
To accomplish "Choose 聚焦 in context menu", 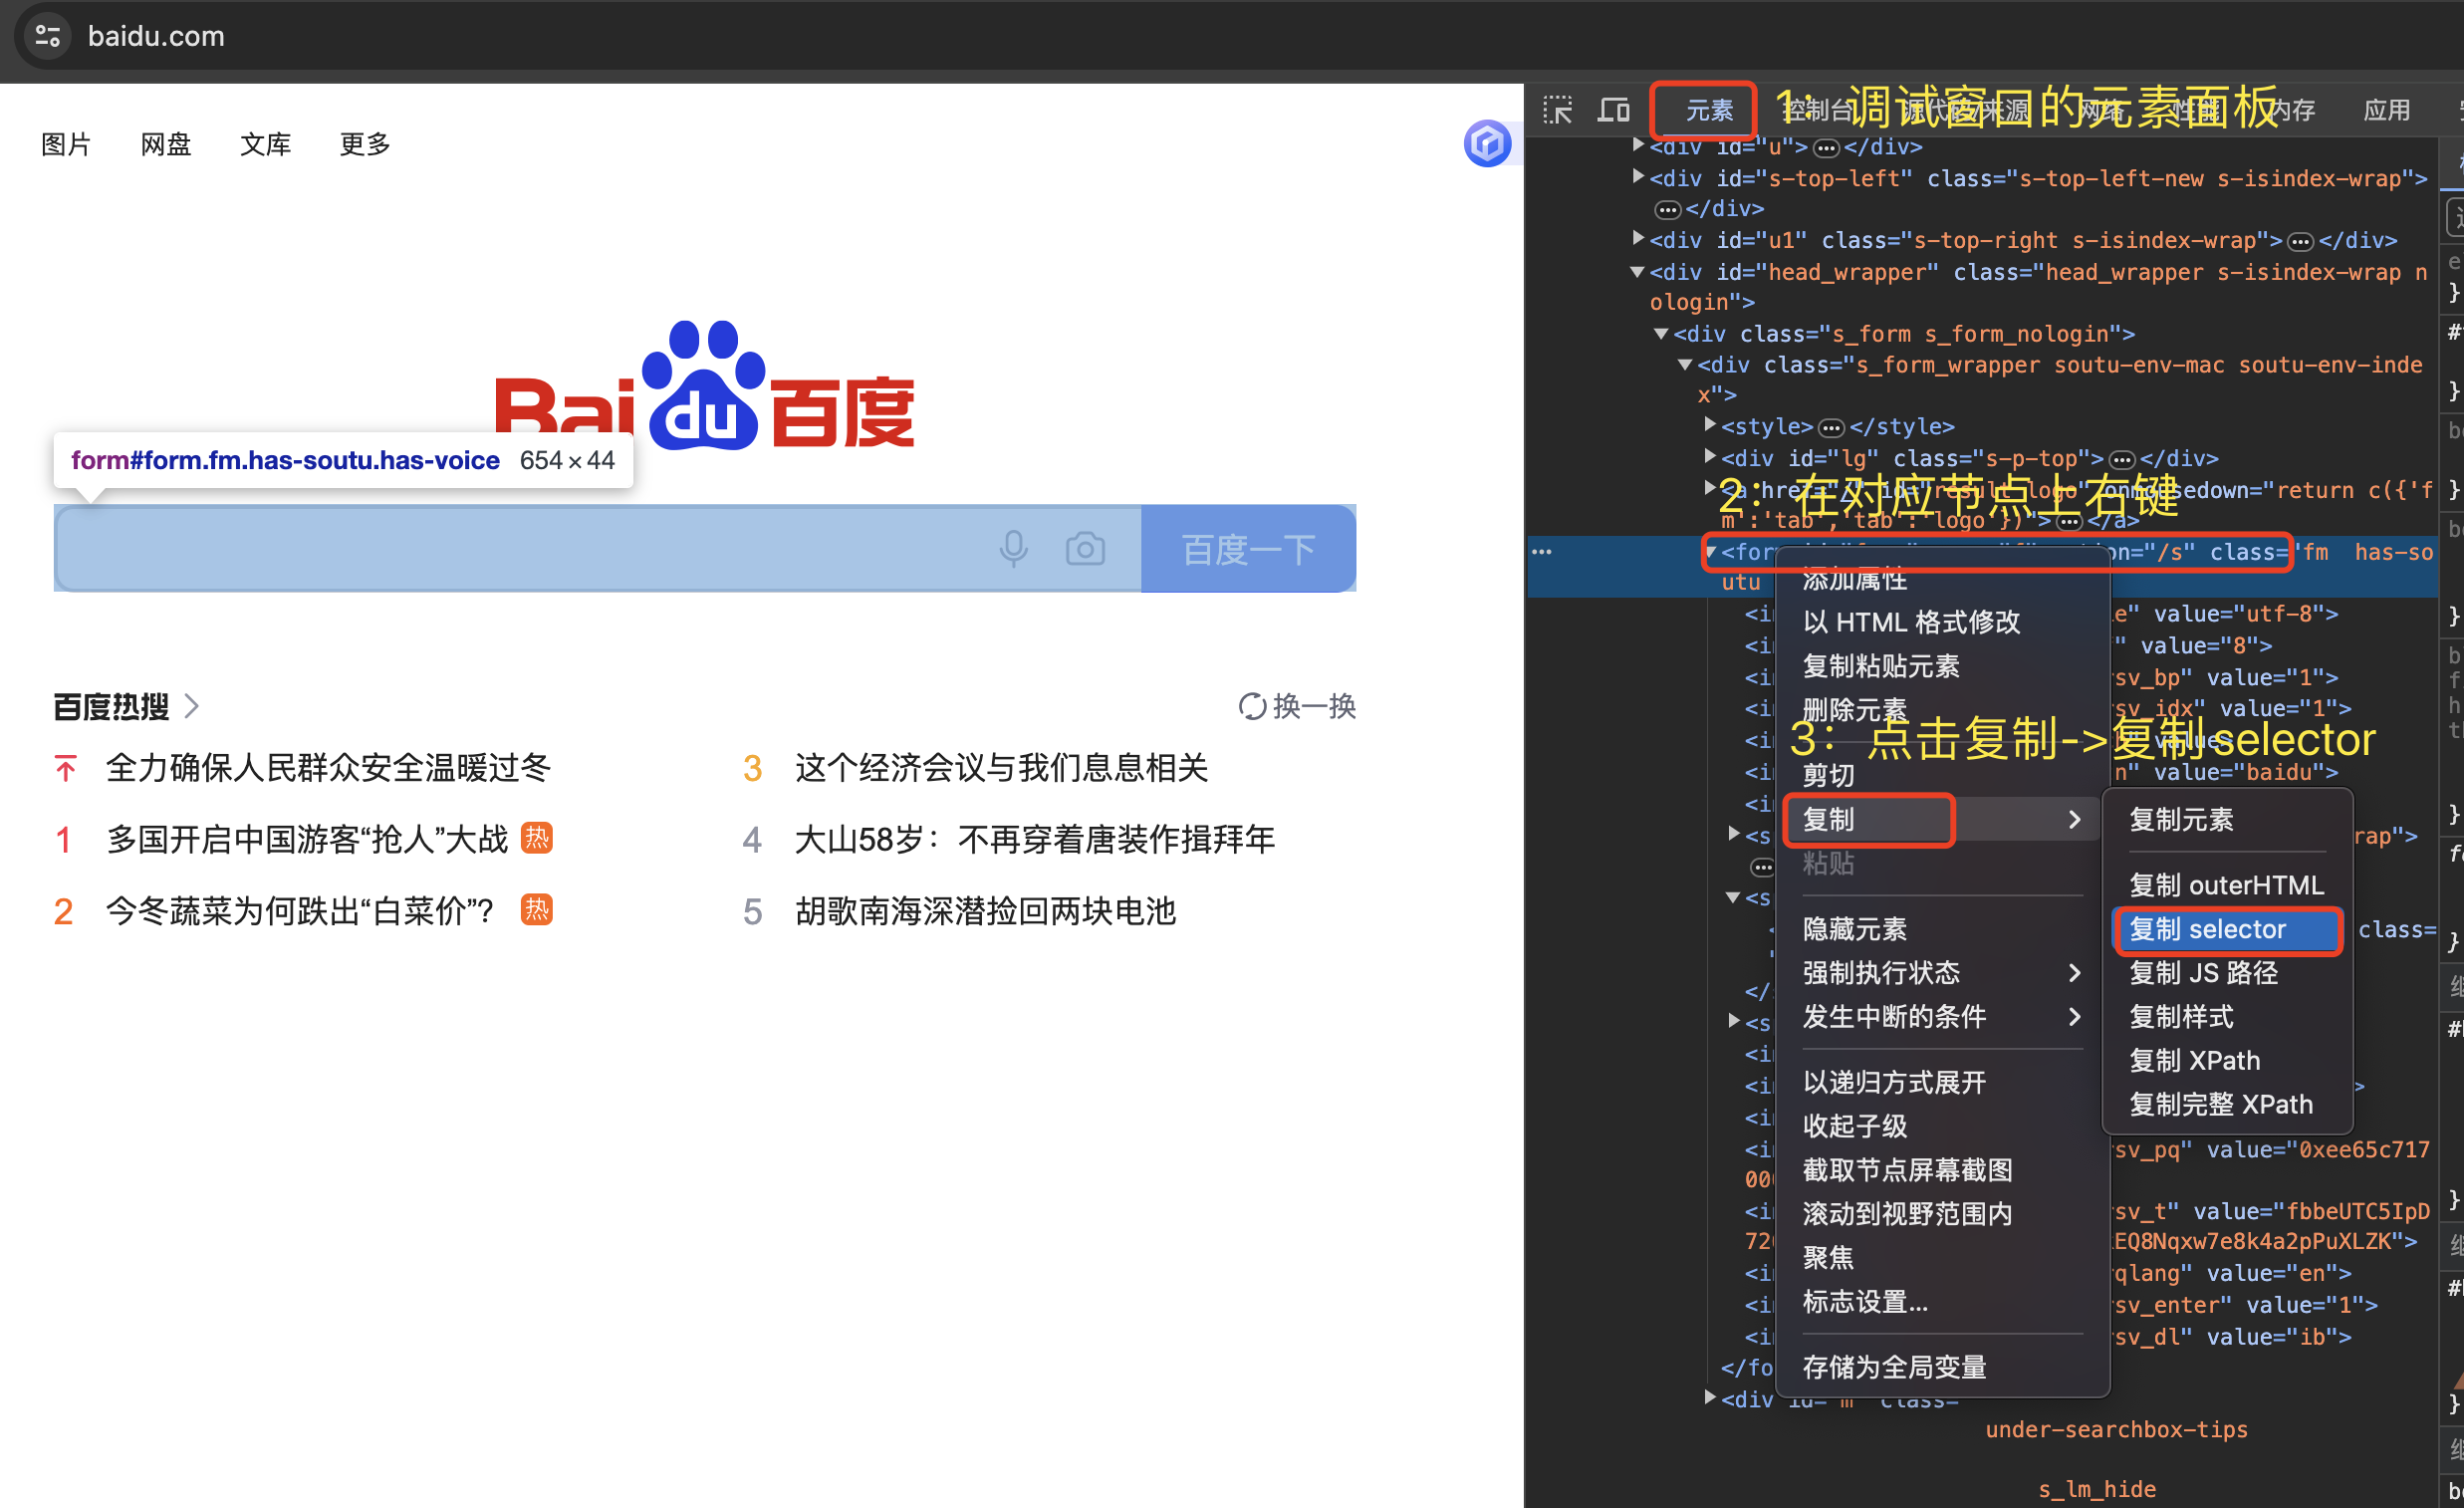I will (1942, 1258).
